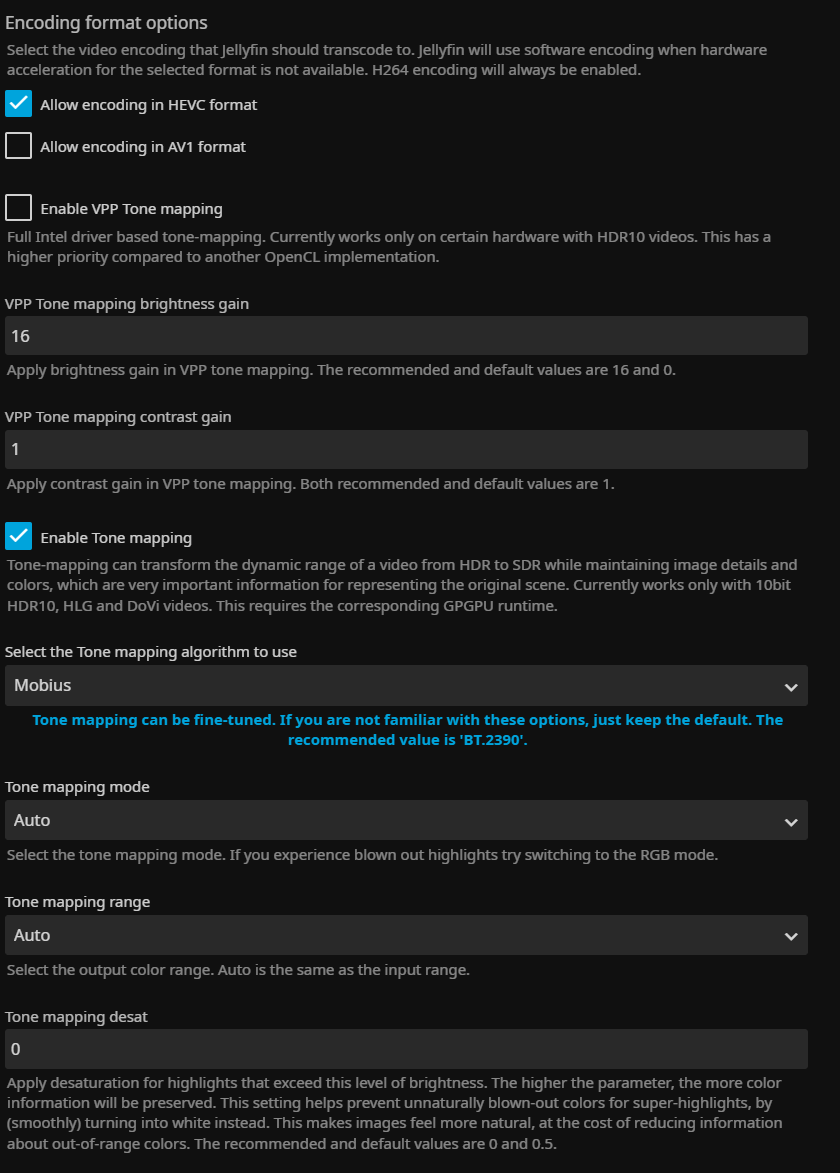Focus the VPP Tone mapping brightness gain field
840x1173 pixels.
click(406, 335)
